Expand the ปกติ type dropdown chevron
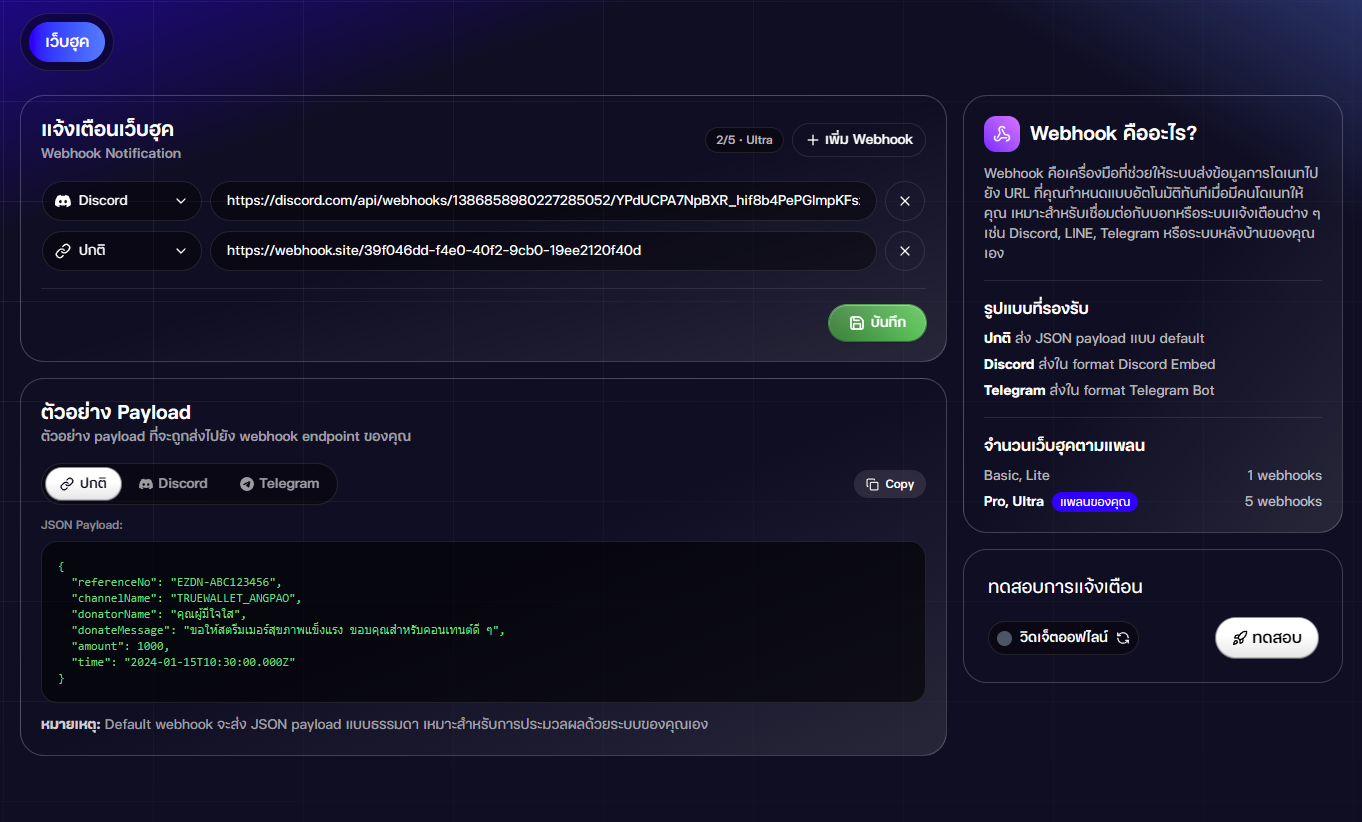 (181, 251)
